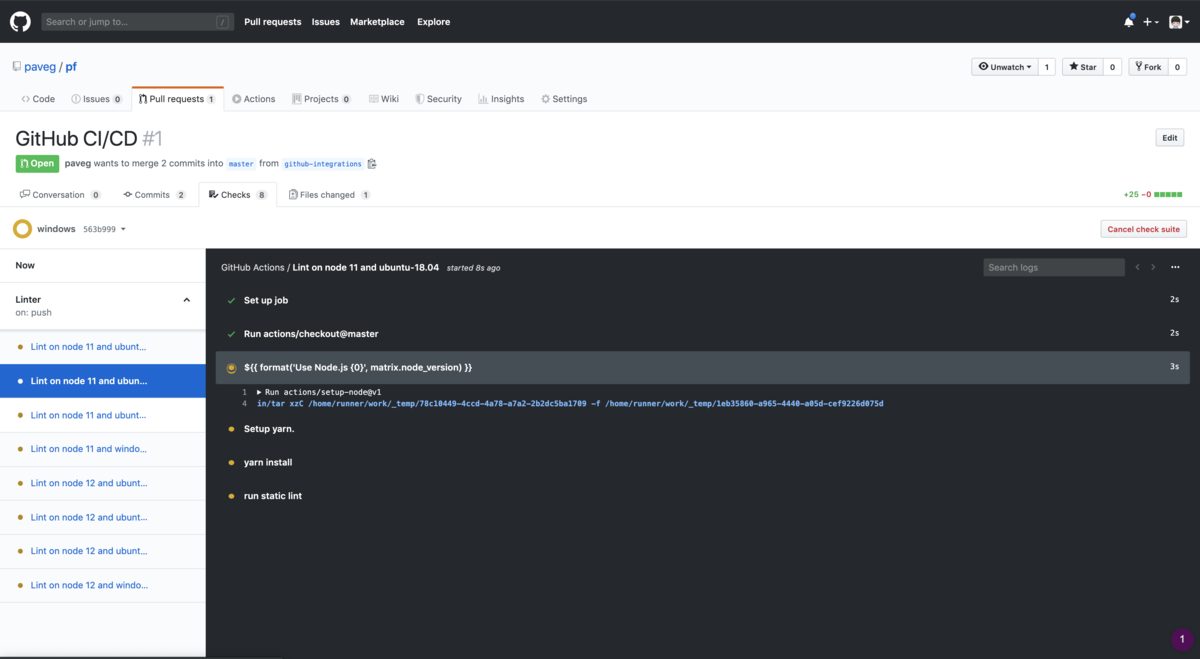This screenshot has height=659, width=1200.
Task: Open the Lint on node 11 and windows job
Action: pyautogui.click(x=88, y=449)
